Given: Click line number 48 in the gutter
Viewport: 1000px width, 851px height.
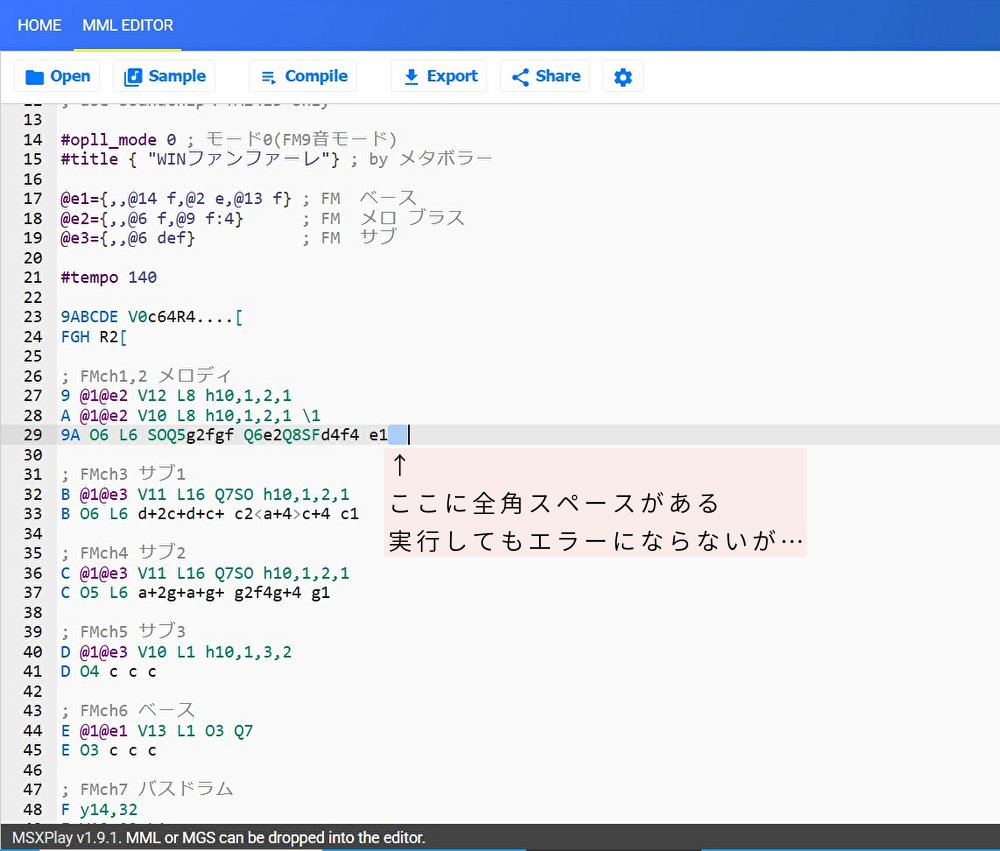Looking at the screenshot, I should coord(33,810).
